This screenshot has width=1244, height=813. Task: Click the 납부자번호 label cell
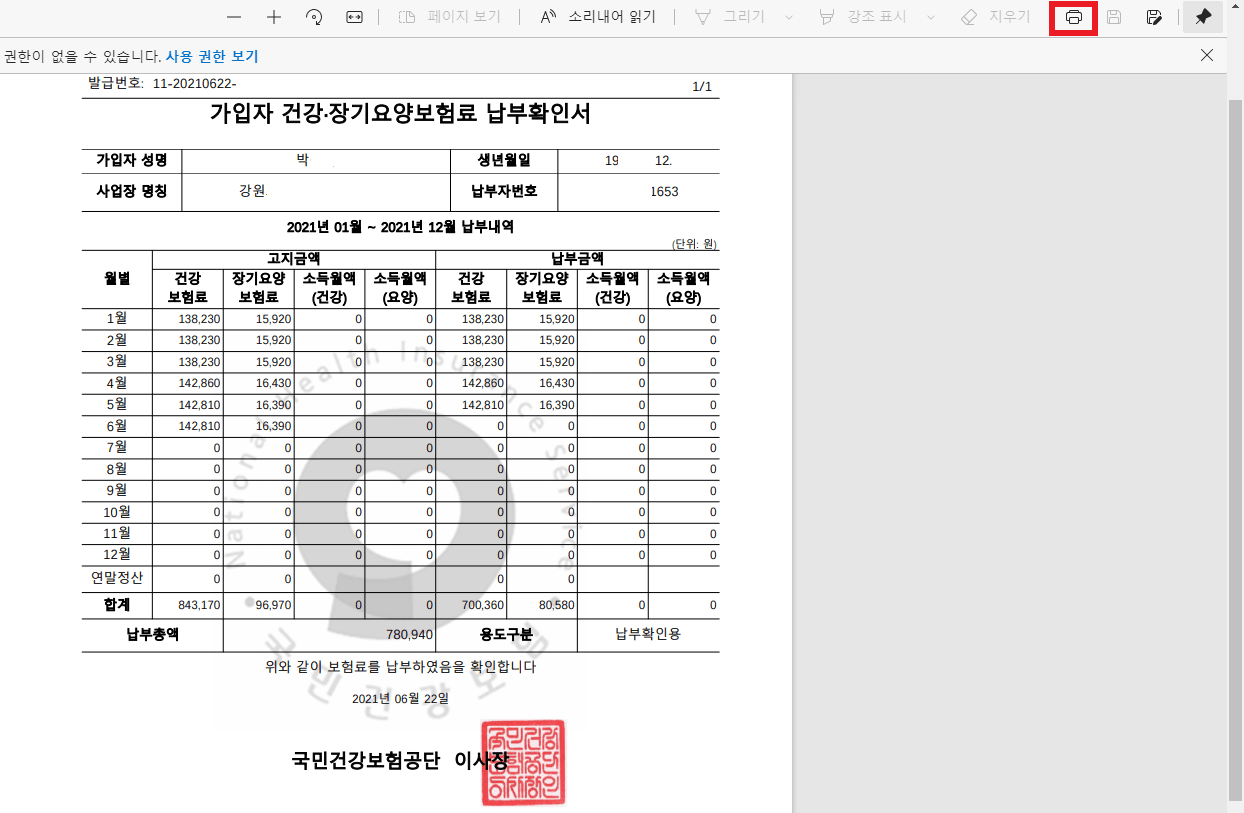pos(504,191)
